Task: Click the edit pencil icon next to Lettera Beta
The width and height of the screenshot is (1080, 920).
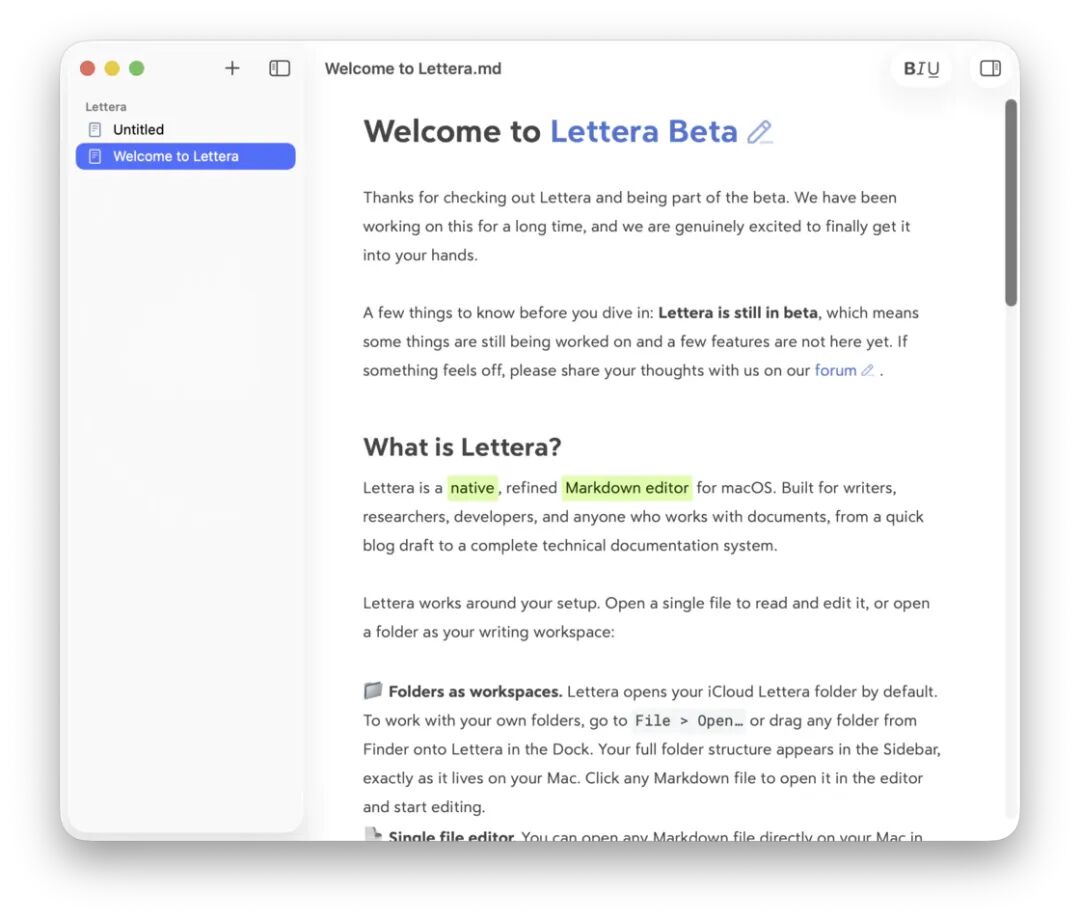Action: [760, 132]
